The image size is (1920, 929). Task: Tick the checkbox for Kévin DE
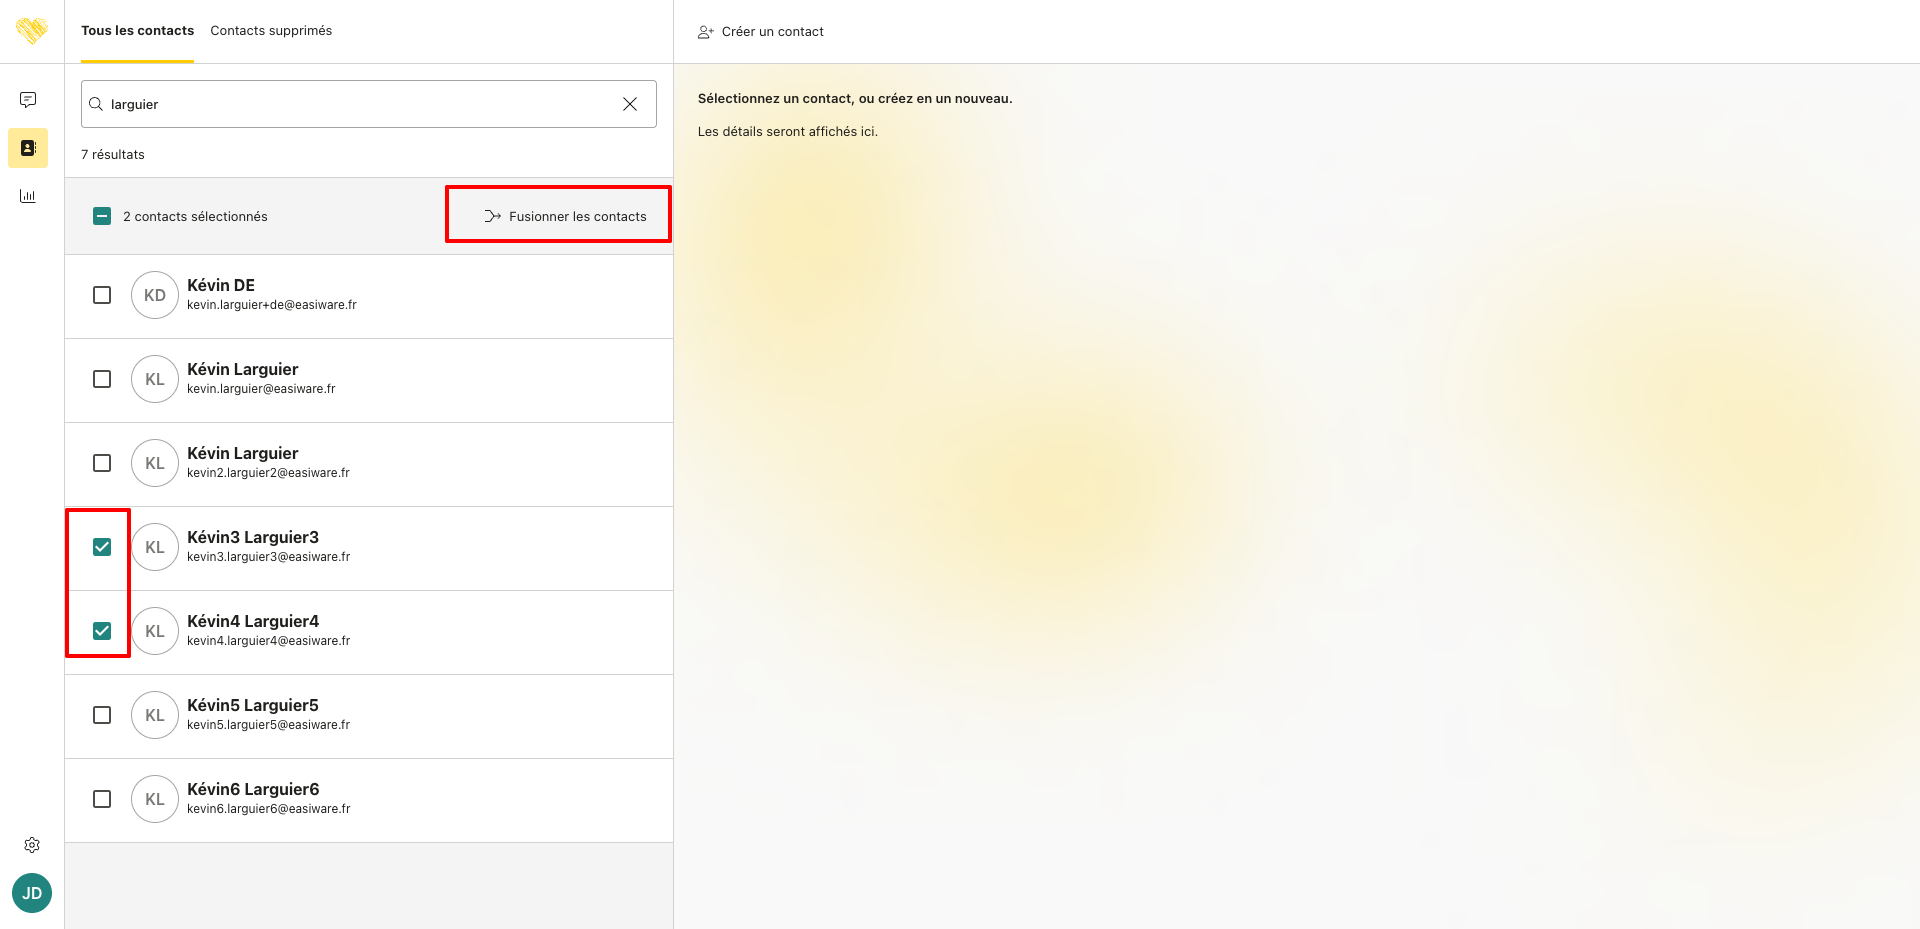pyautogui.click(x=102, y=295)
